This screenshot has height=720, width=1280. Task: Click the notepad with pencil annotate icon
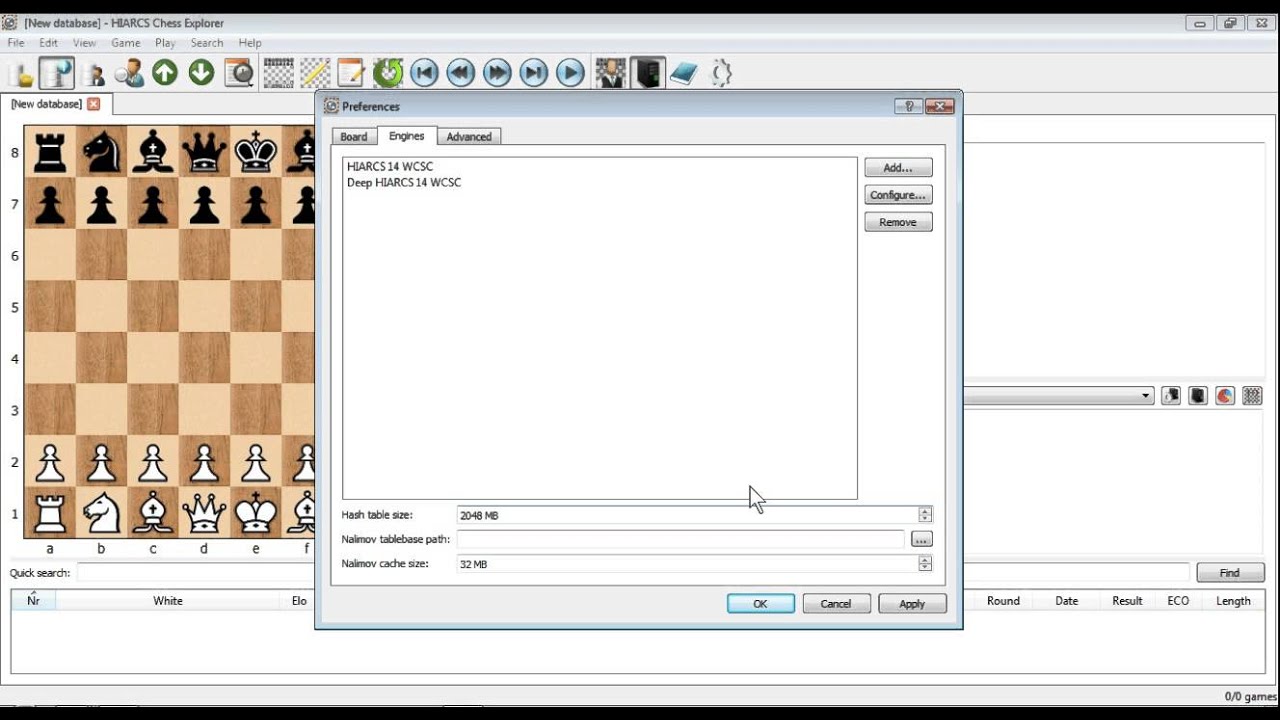pos(351,73)
